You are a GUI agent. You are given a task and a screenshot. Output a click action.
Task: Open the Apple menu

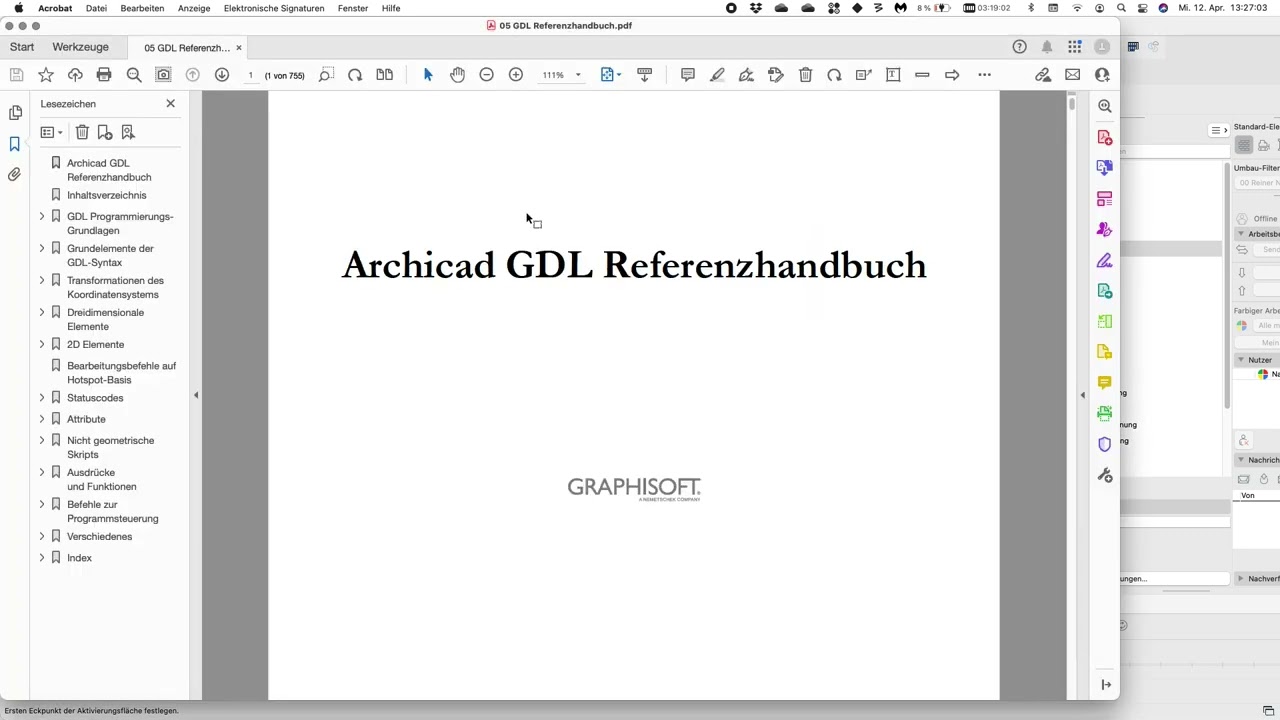point(19,8)
